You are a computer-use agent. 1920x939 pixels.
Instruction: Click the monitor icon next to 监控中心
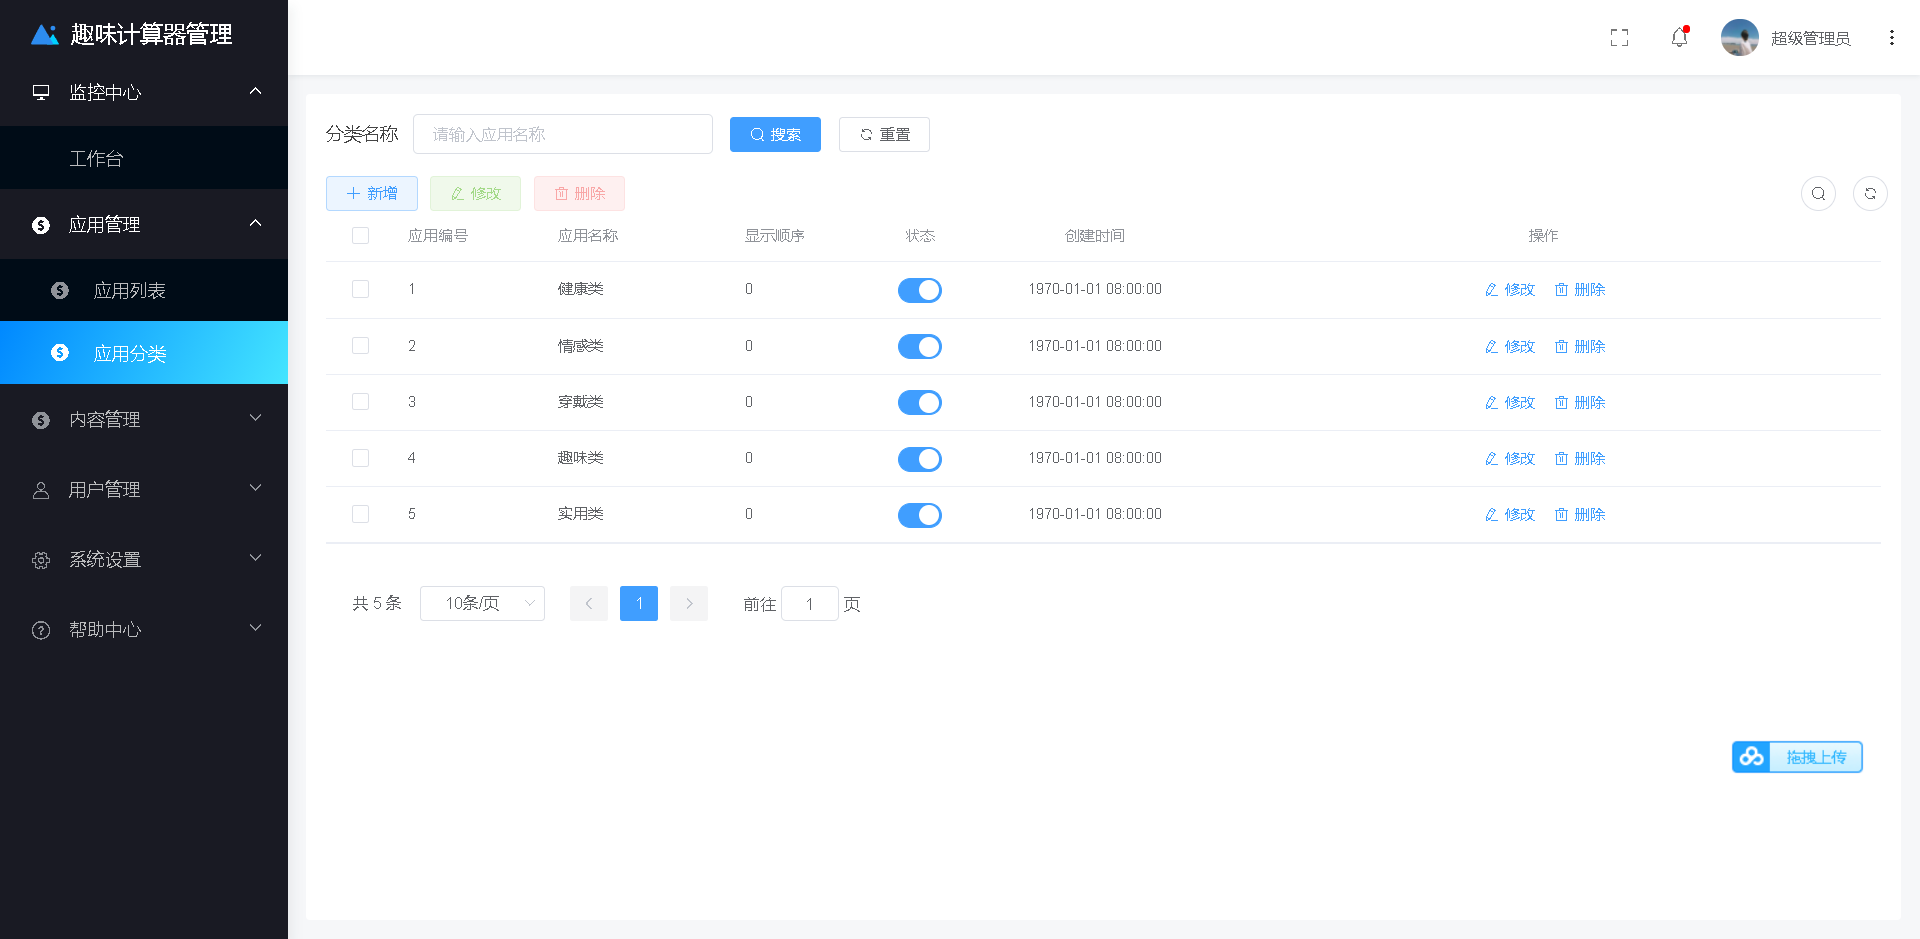click(x=41, y=92)
